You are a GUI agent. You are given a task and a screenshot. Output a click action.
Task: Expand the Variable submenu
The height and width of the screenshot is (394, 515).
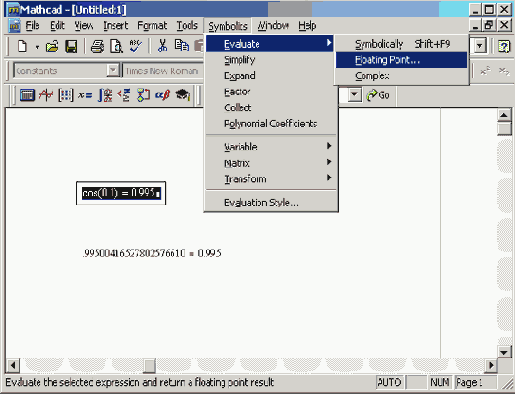pos(271,146)
